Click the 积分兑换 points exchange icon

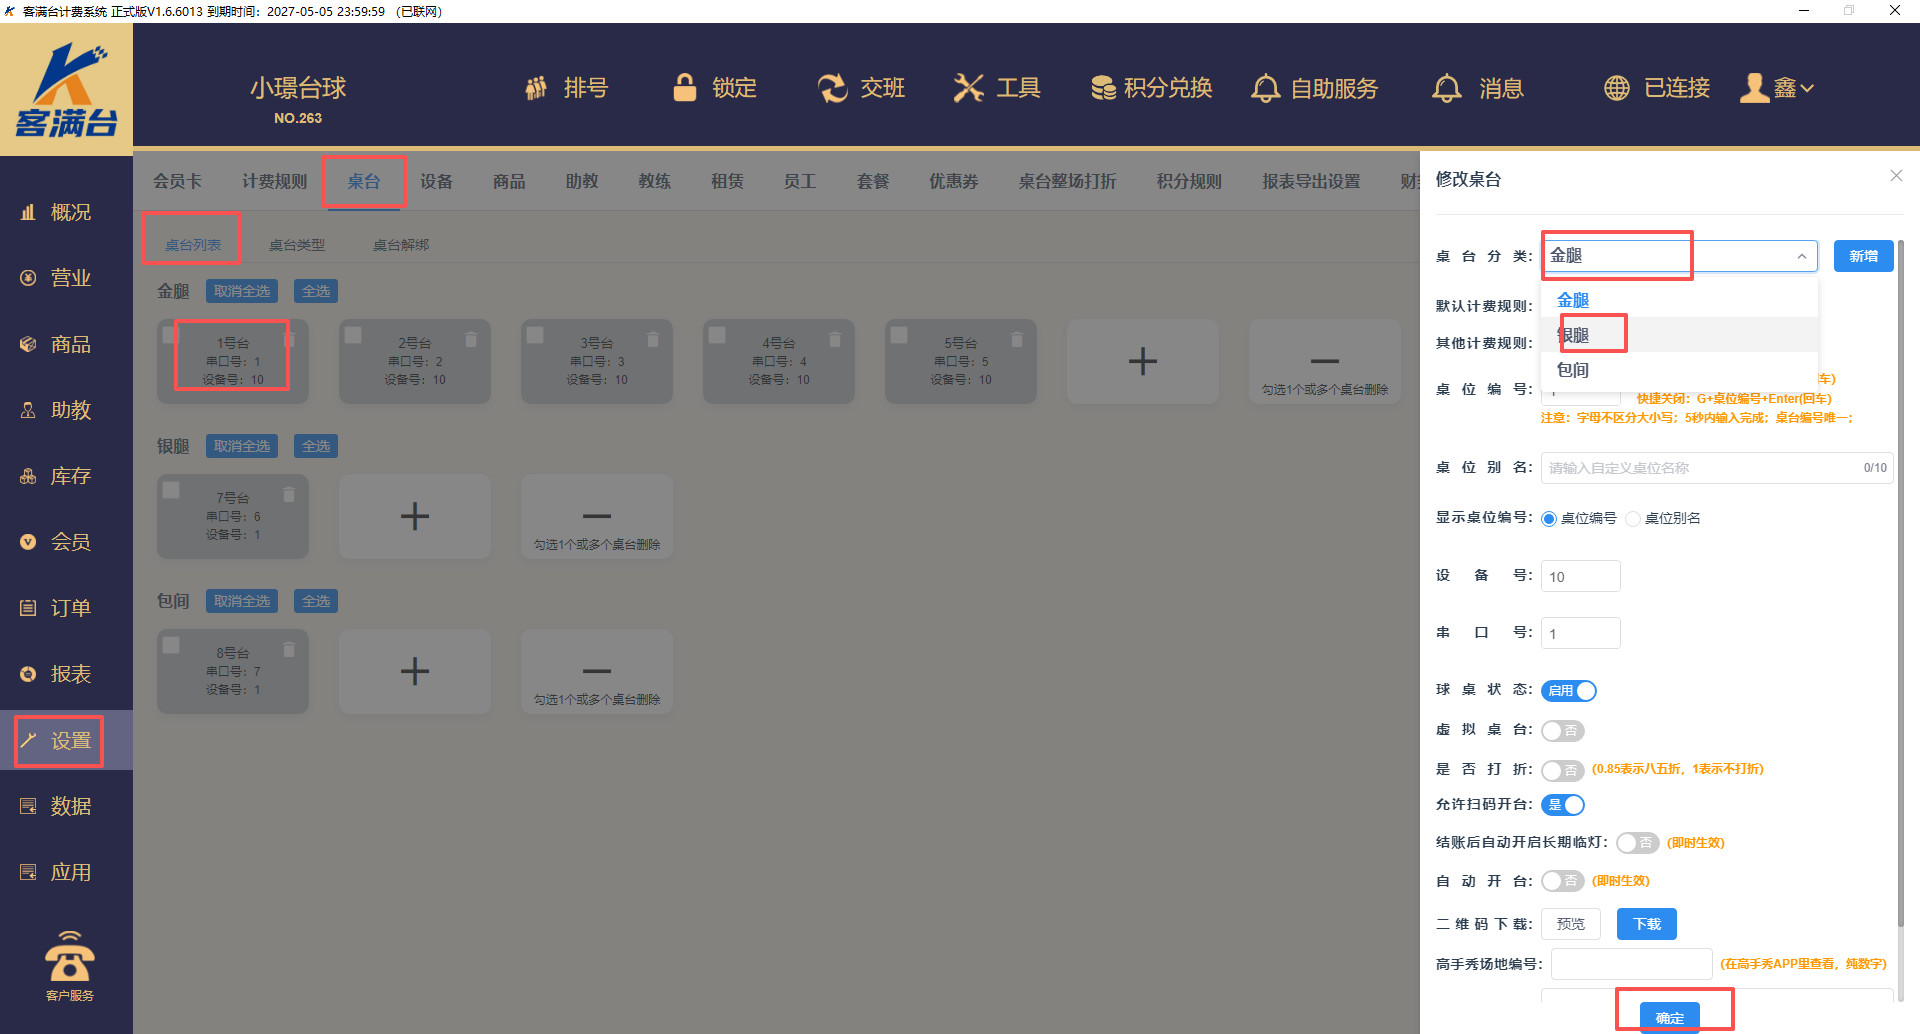click(1103, 88)
